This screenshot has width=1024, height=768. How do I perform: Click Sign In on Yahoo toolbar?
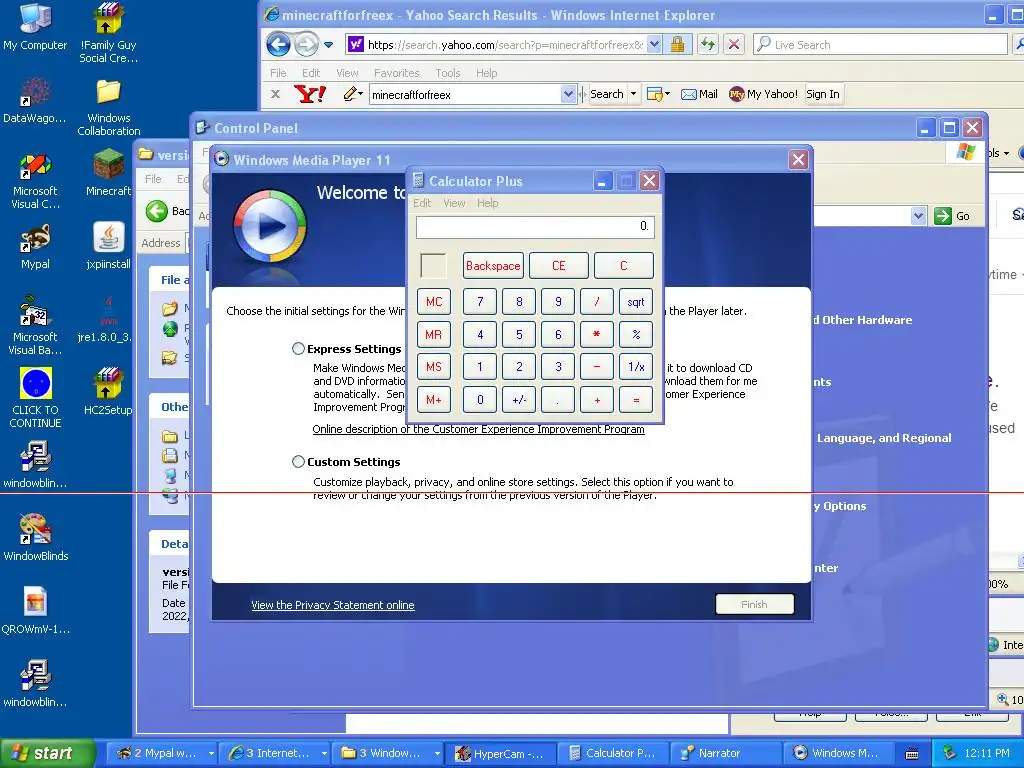822,94
